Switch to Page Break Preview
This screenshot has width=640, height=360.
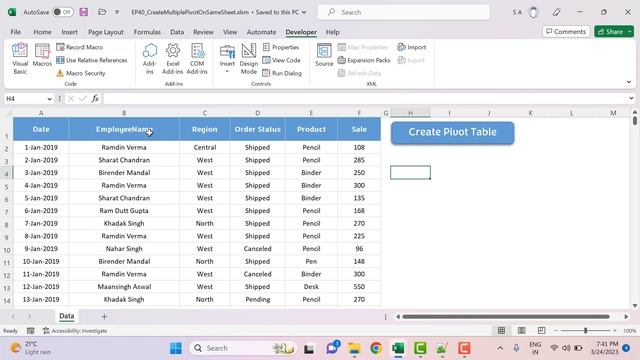(542, 331)
